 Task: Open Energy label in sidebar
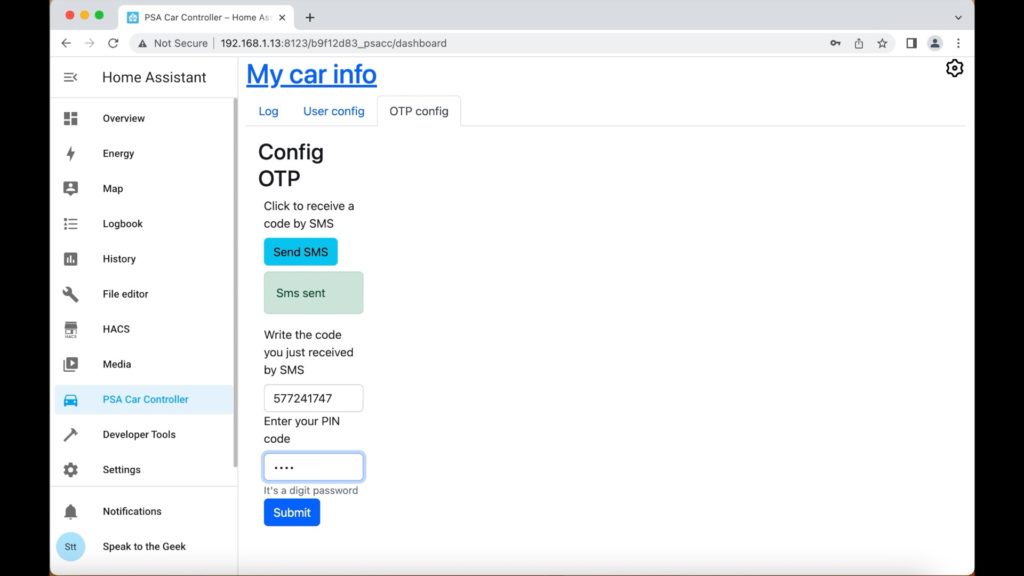[118, 153]
